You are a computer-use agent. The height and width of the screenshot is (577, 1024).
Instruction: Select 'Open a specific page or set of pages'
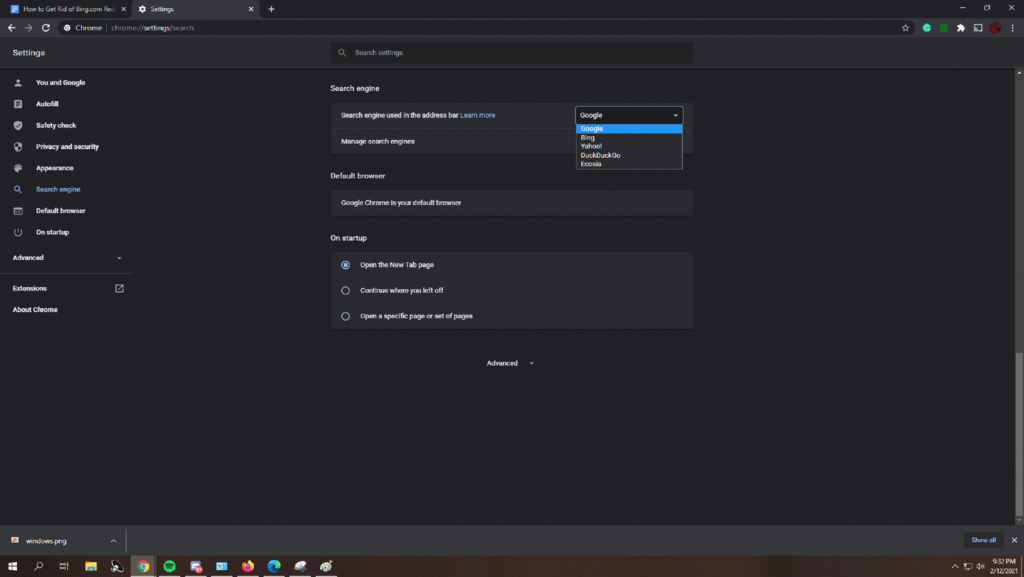(x=345, y=316)
